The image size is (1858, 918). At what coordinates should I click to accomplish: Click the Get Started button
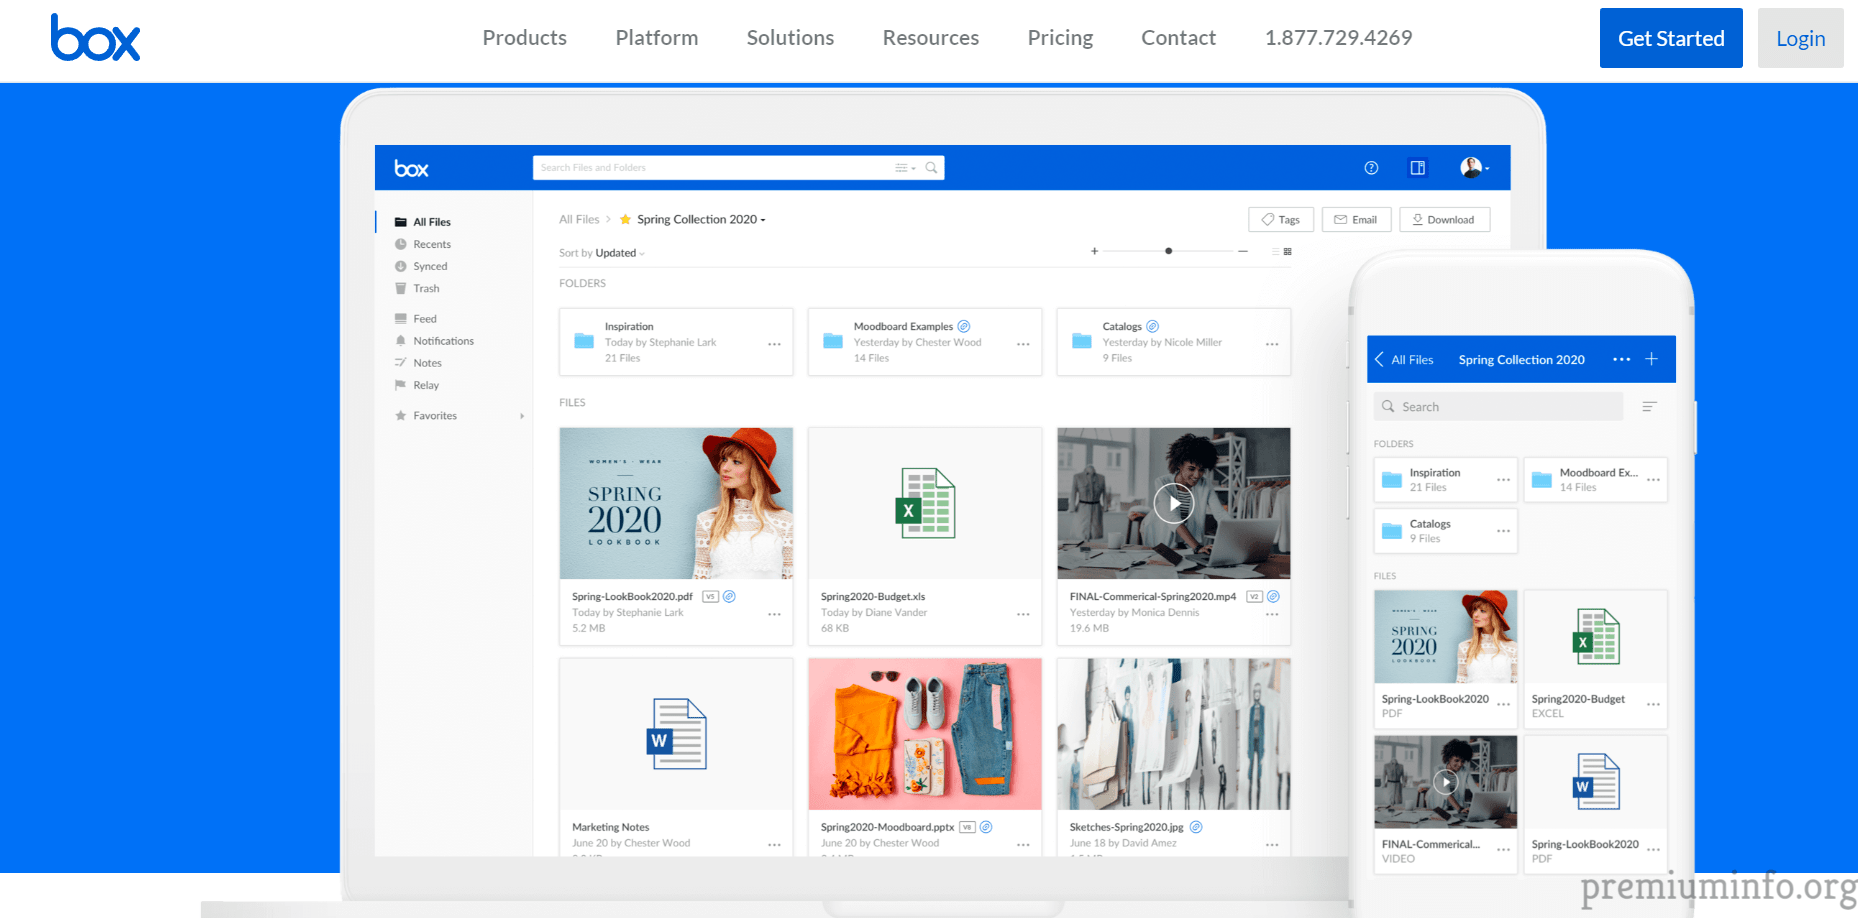click(1671, 38)
